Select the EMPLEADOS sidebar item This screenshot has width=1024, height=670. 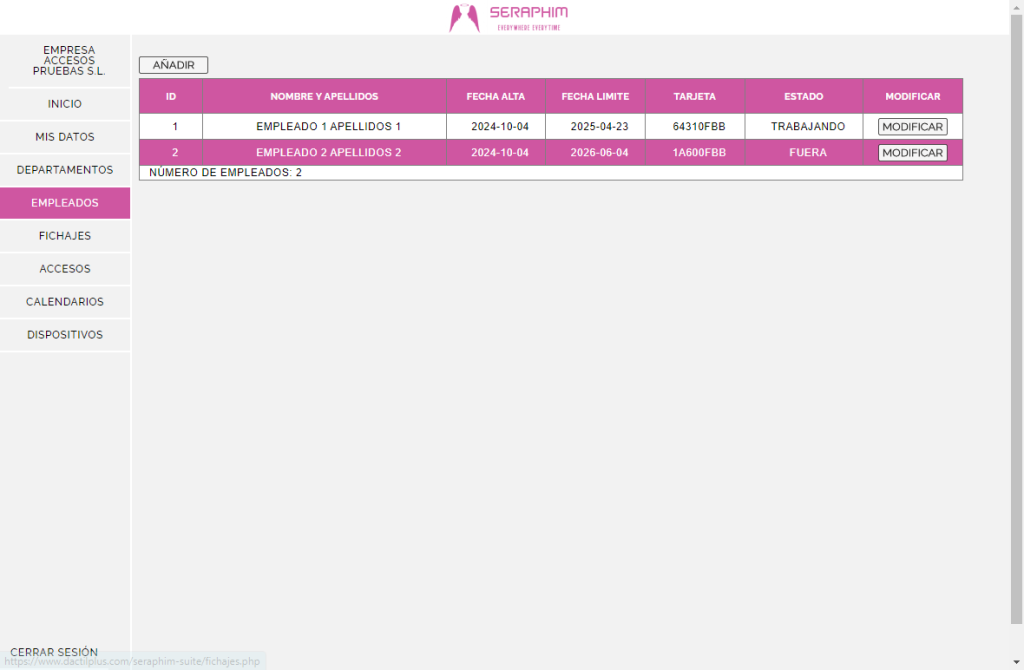(65, 203)
